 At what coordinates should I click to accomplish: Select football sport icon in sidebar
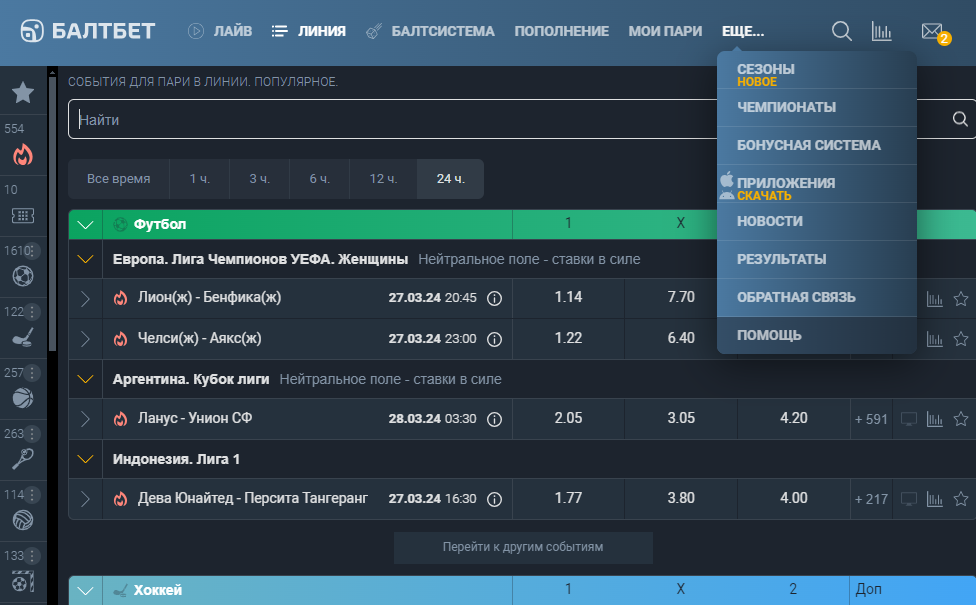point(23,276)
